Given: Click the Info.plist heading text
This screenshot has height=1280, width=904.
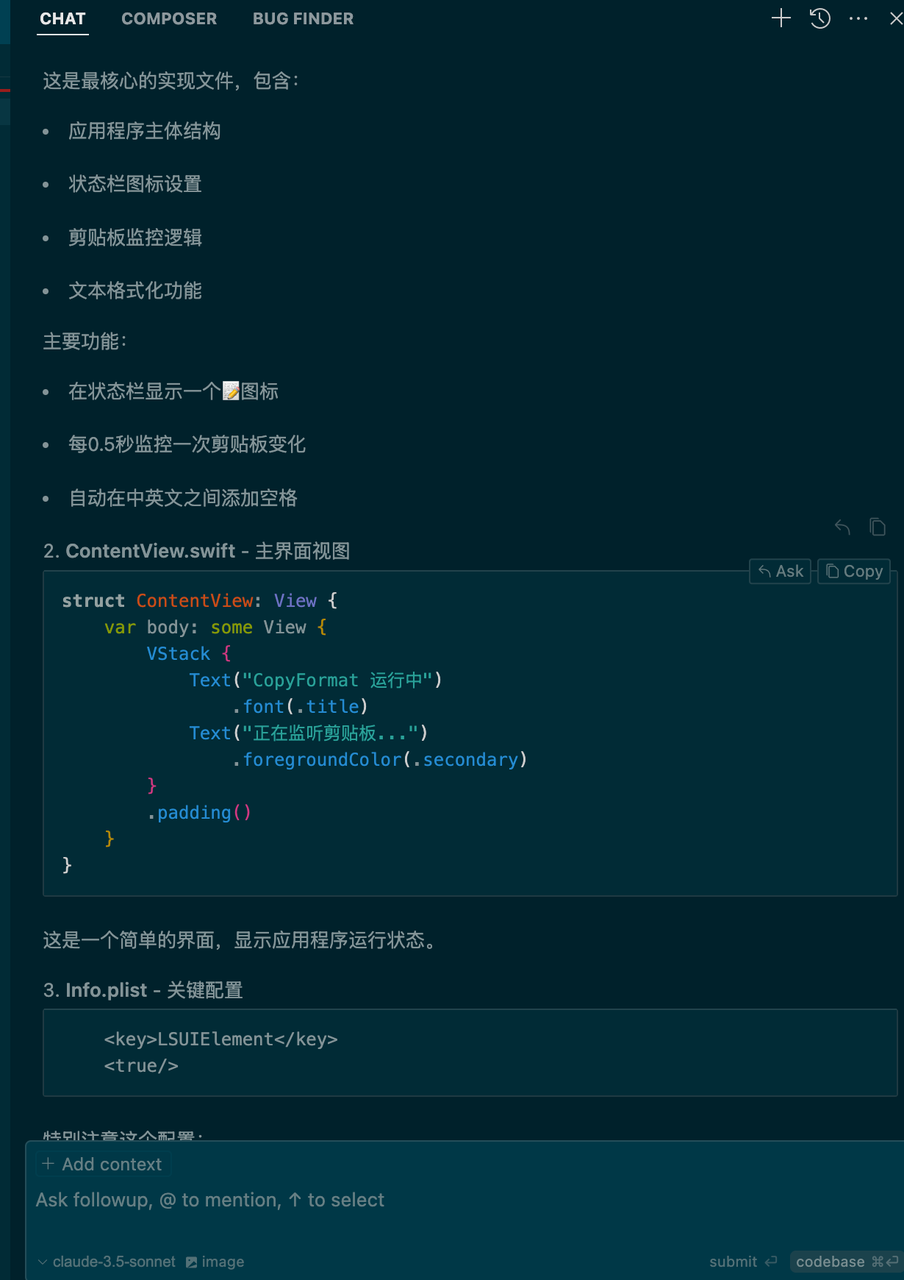Looking at the screenshot, I should [107, 990].
